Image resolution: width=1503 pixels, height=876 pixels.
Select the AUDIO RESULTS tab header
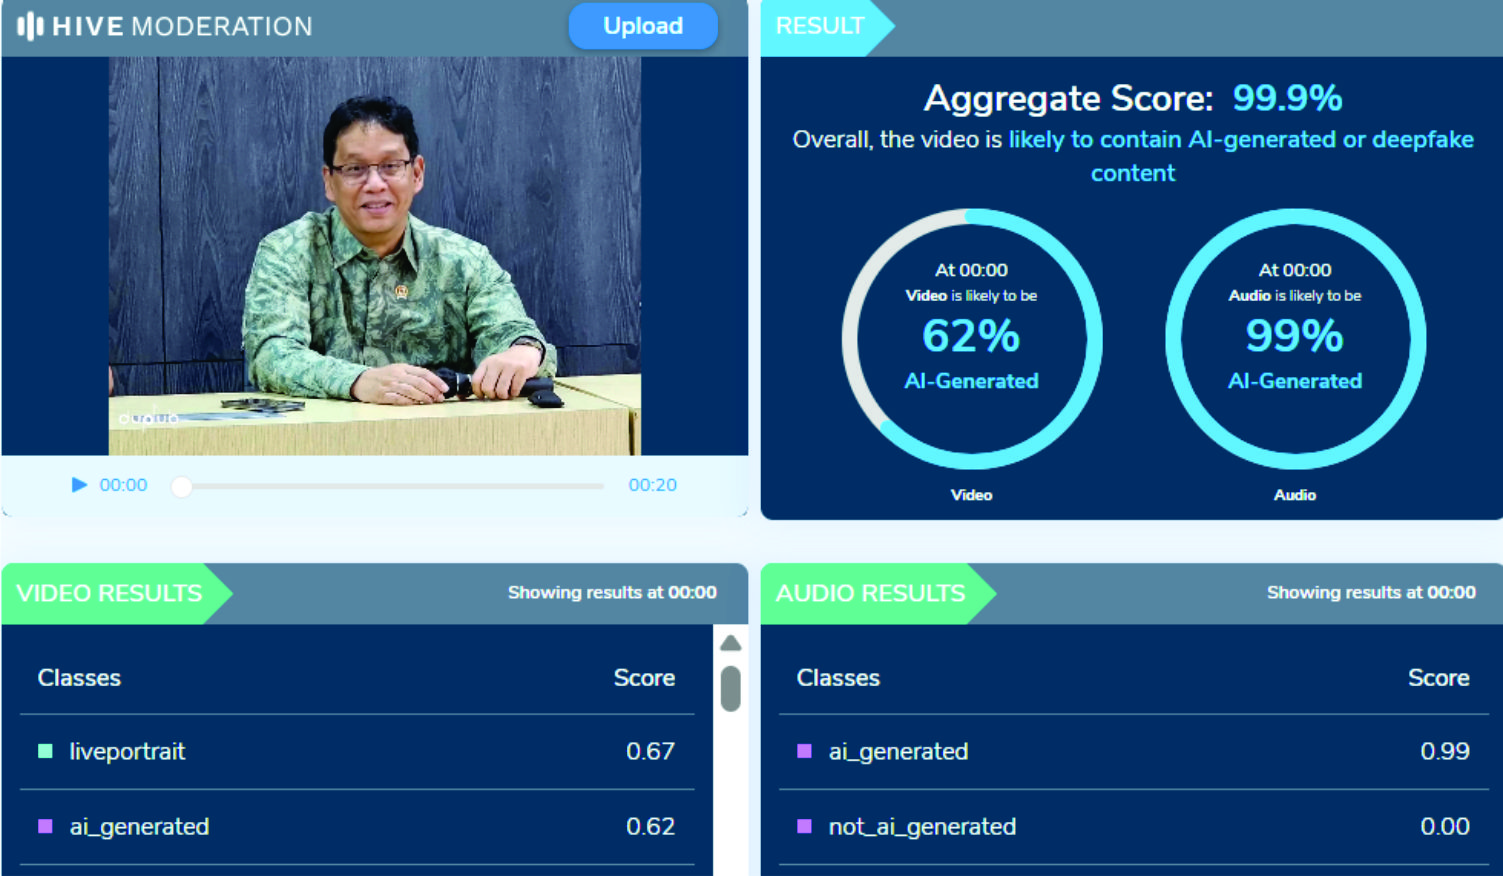pyautogui.click(x=870, y=593)
